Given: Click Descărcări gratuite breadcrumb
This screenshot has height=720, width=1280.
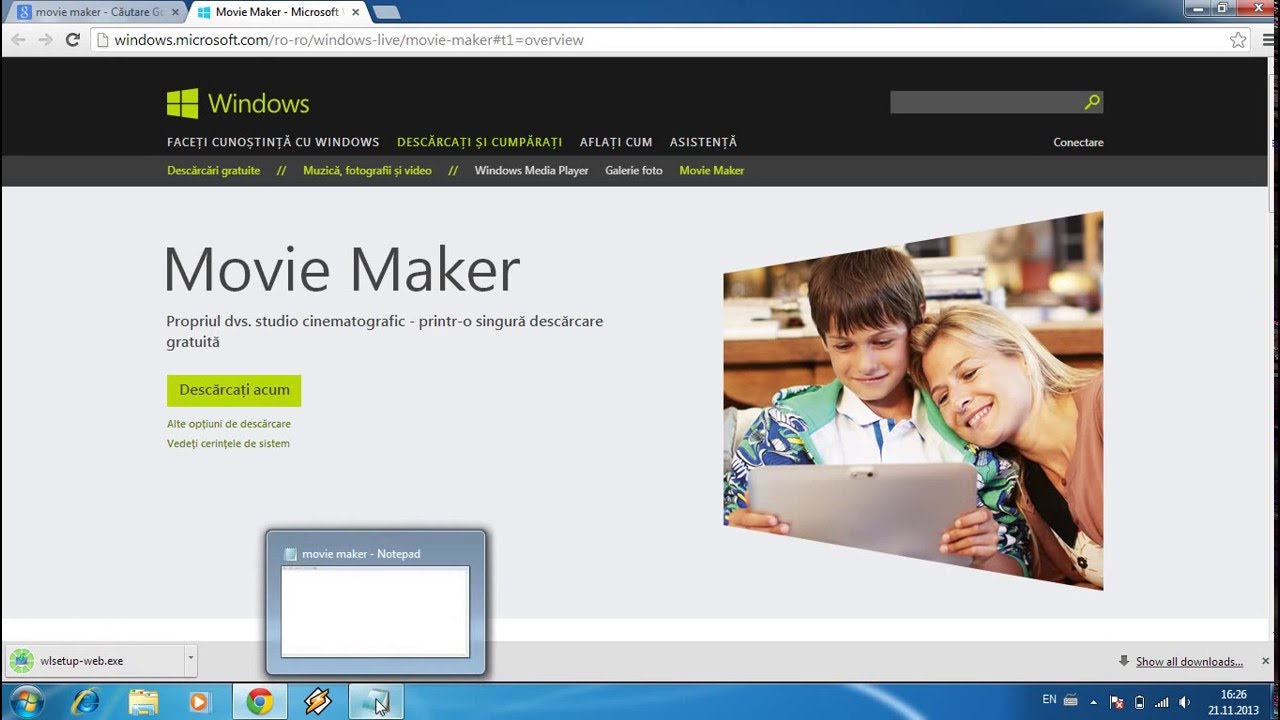Looking at the screenshot, I should pos(214,170).
